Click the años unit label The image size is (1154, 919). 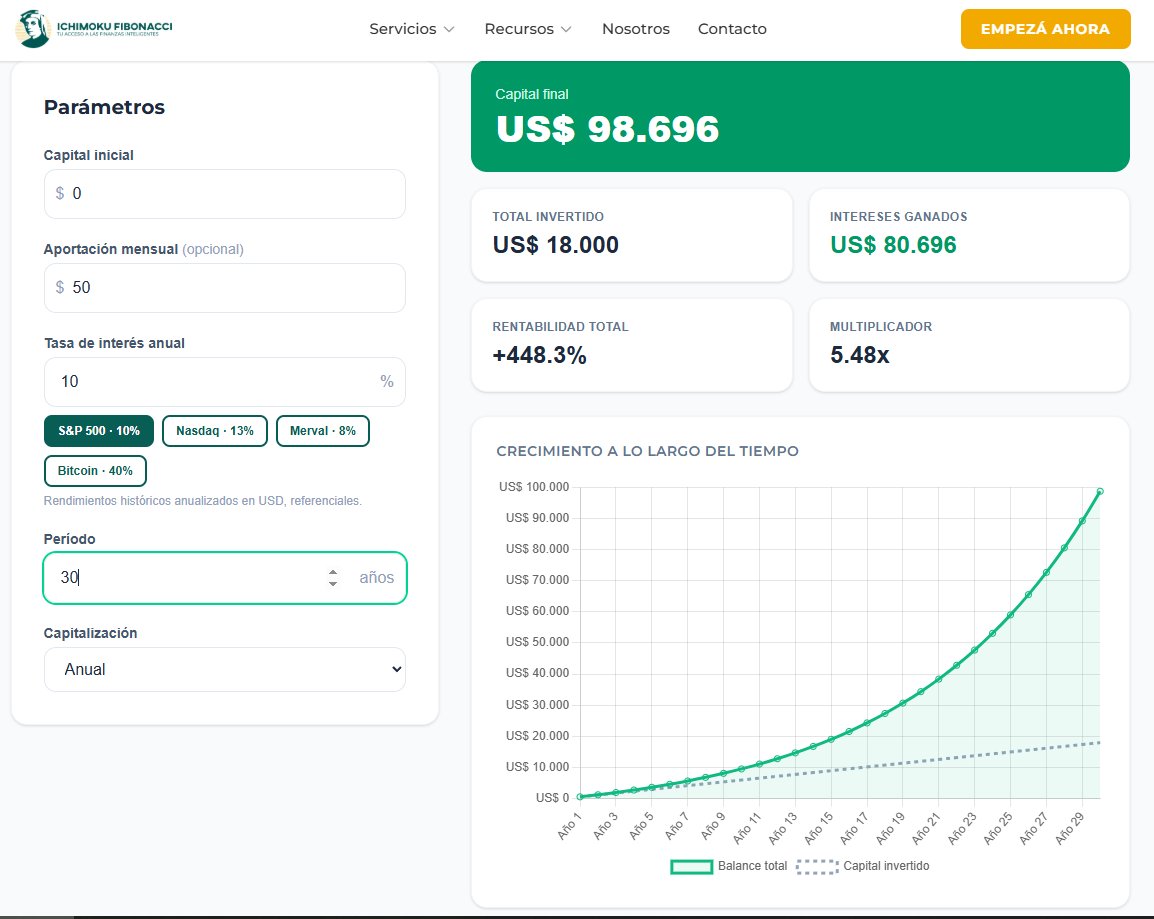(x=376, y=578)
